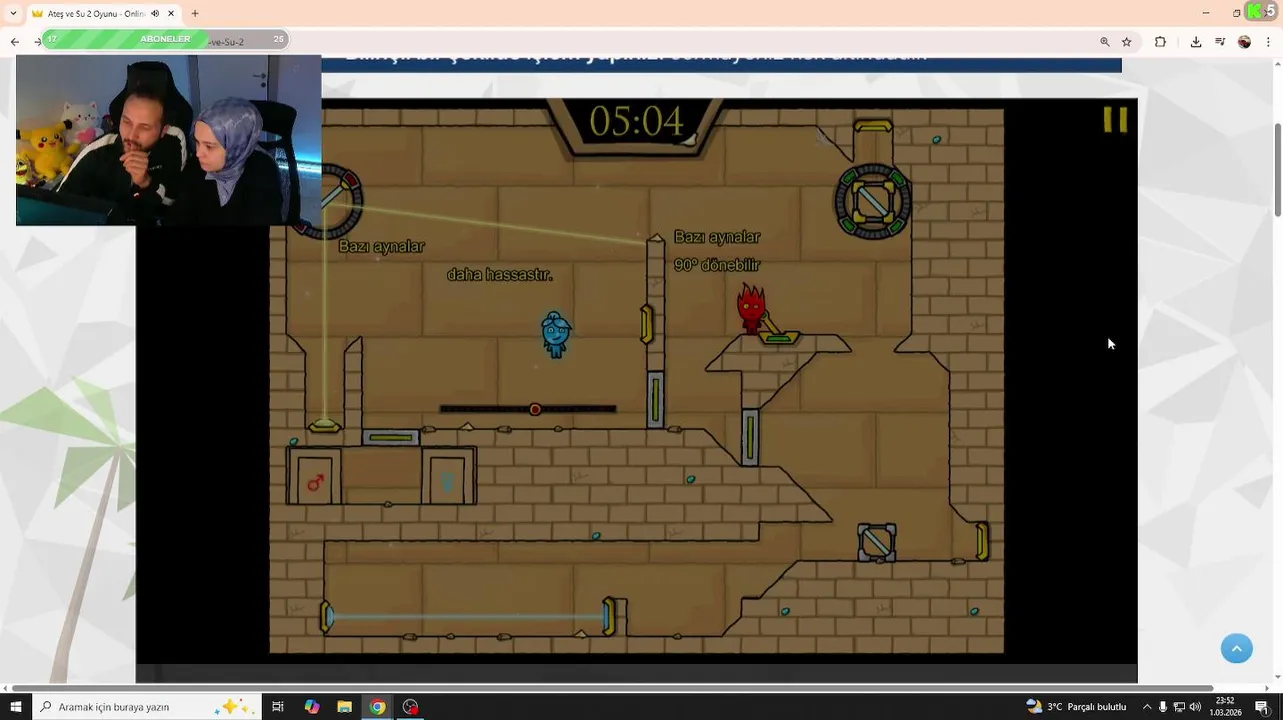Click the green ABONELER subscriber progress bar
This screenshot has height=720, width=1283.
(165, 39)
